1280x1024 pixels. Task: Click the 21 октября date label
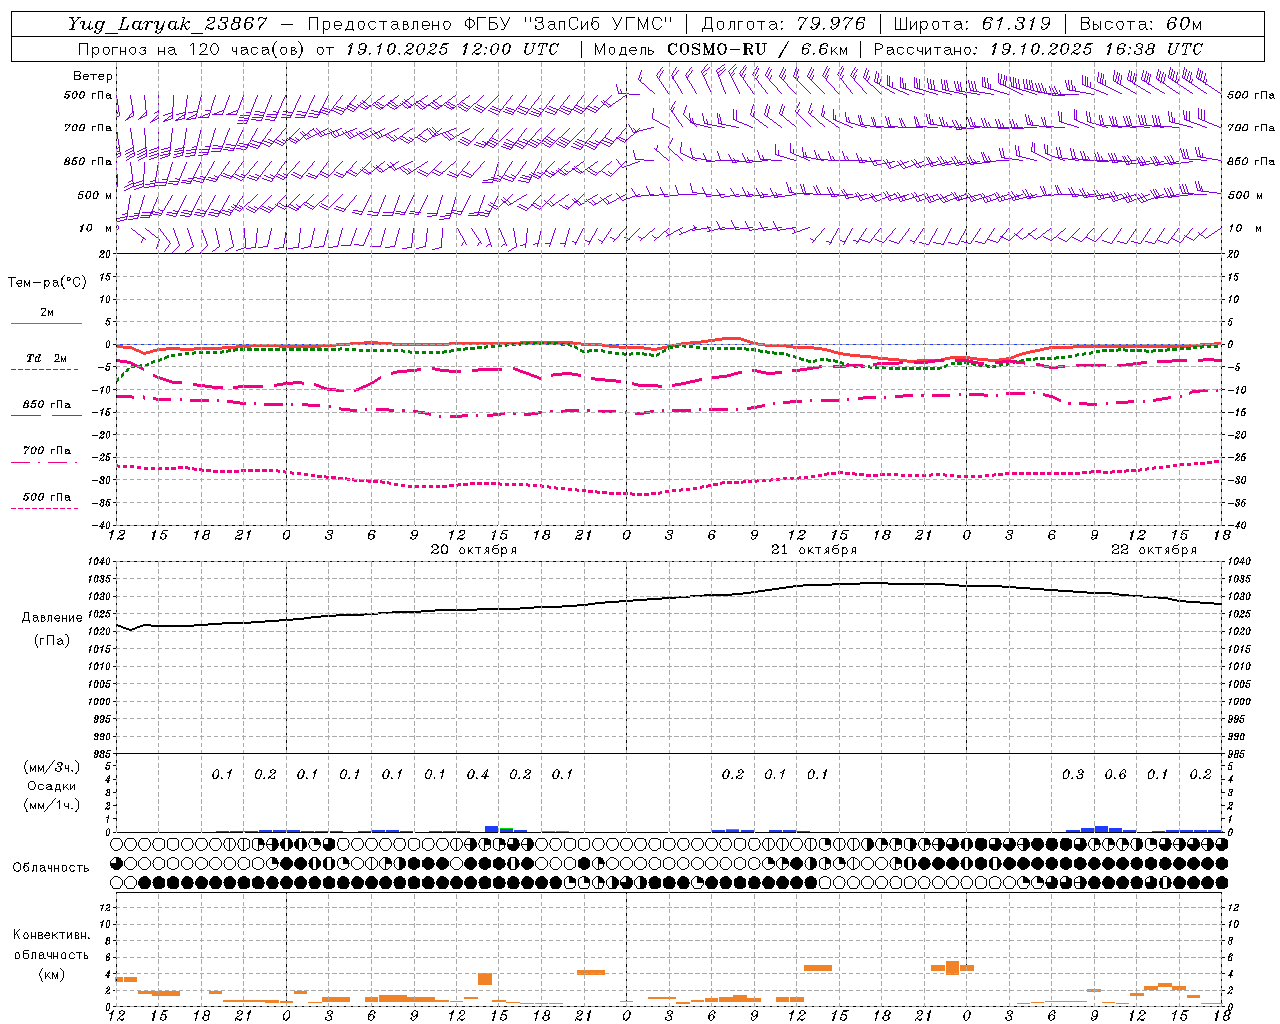[814, 550]
